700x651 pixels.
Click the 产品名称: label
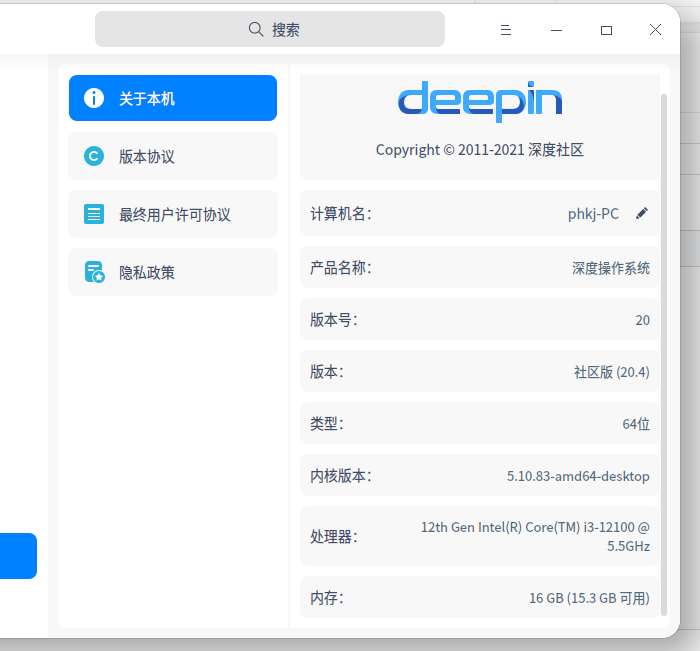coord(341,268)
